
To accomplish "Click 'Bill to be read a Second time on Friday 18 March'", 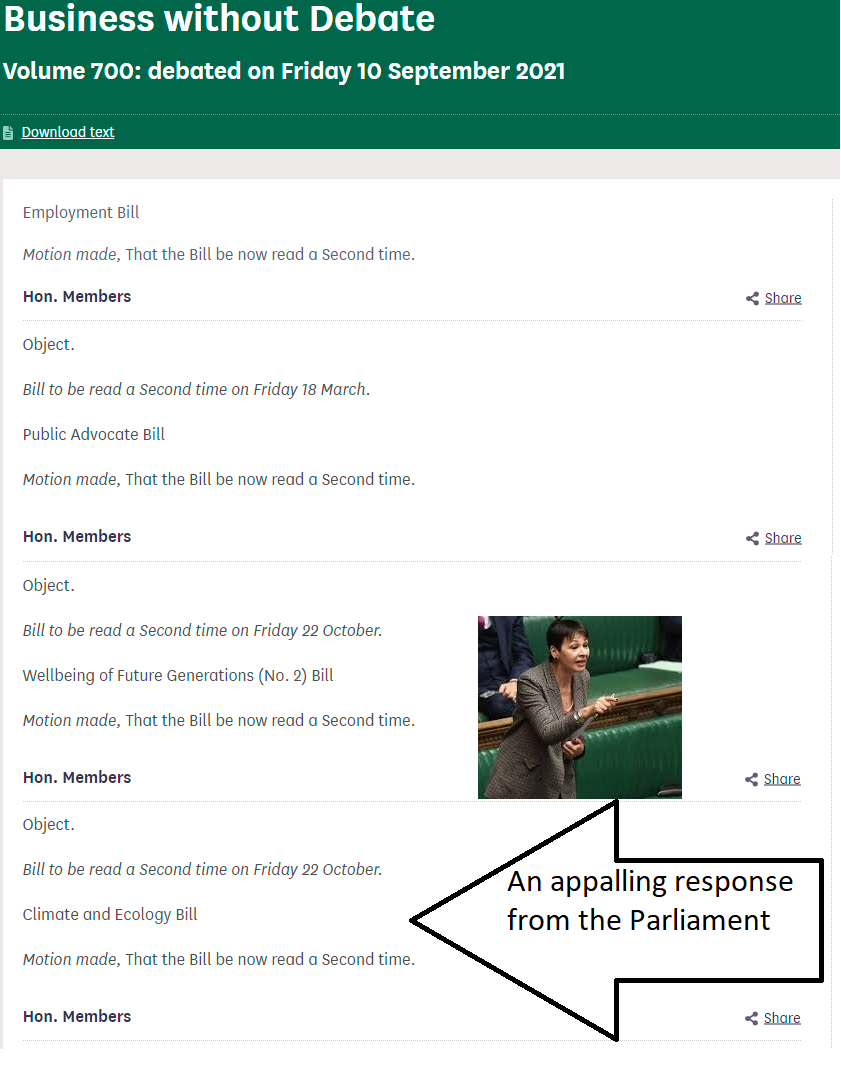I will [x=196, y=389].
